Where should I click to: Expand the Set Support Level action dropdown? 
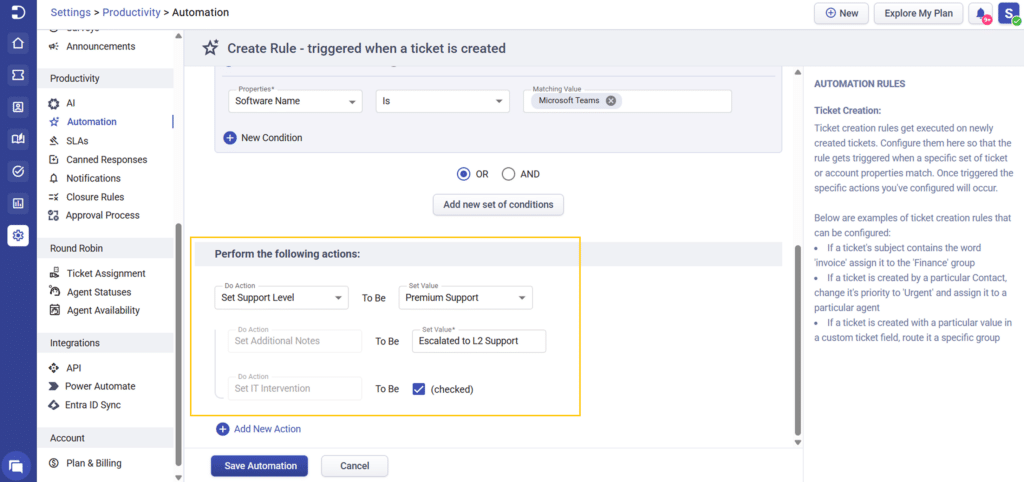281,298
